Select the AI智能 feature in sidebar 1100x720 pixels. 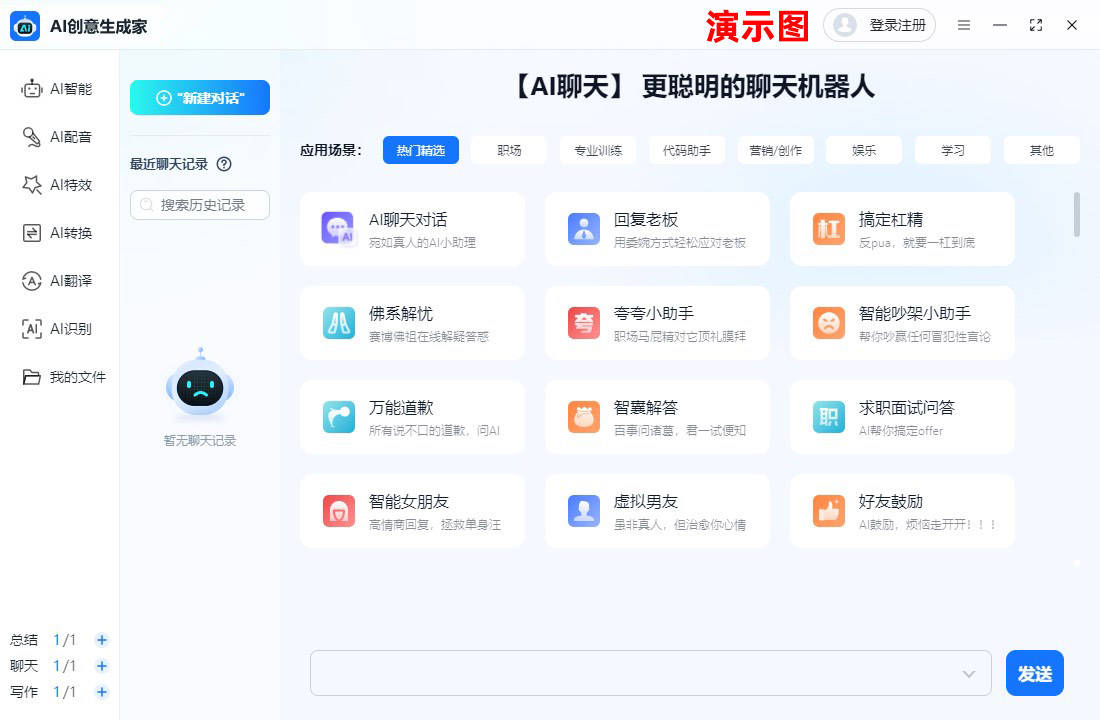click(60, 88)
